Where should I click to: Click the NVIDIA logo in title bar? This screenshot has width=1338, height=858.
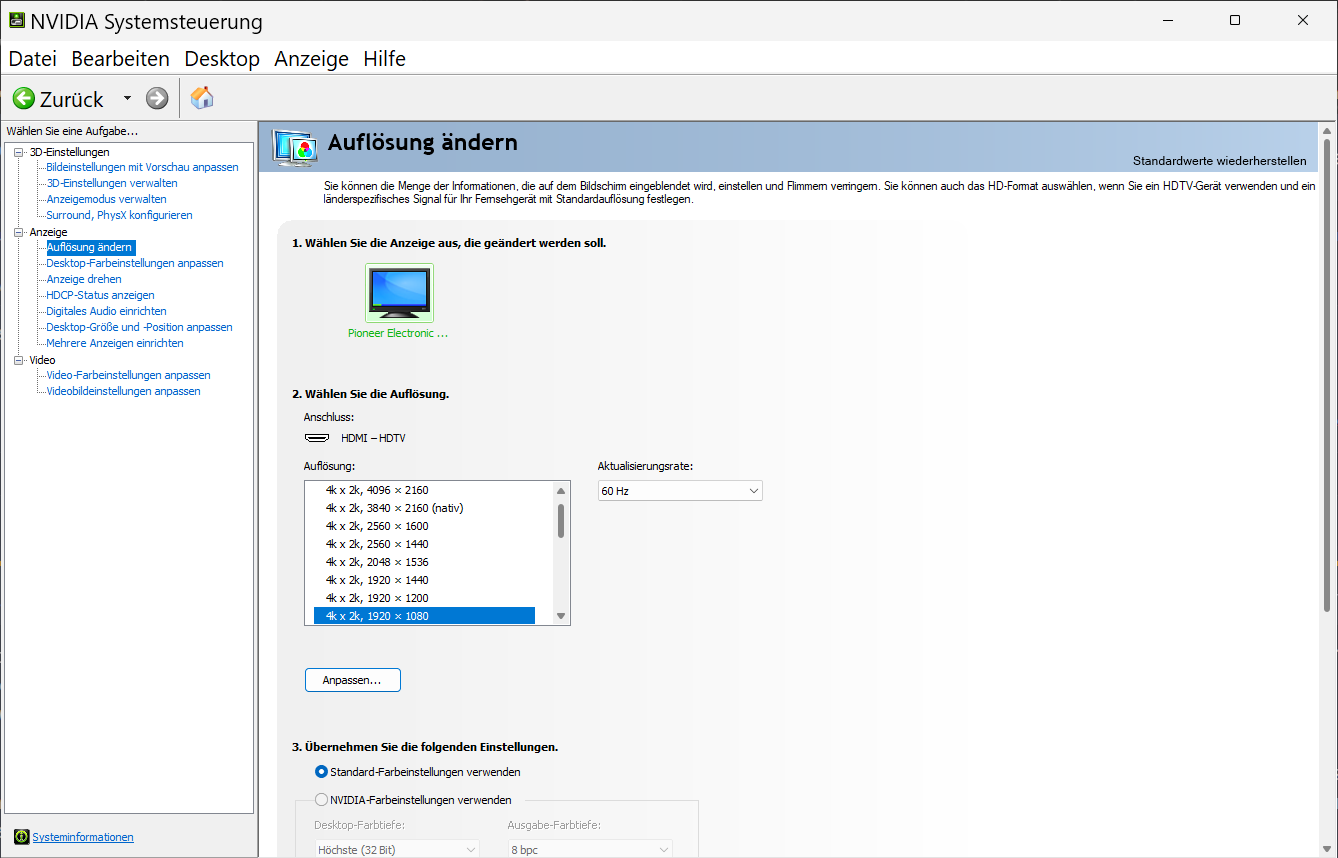(x=17, y=21)
